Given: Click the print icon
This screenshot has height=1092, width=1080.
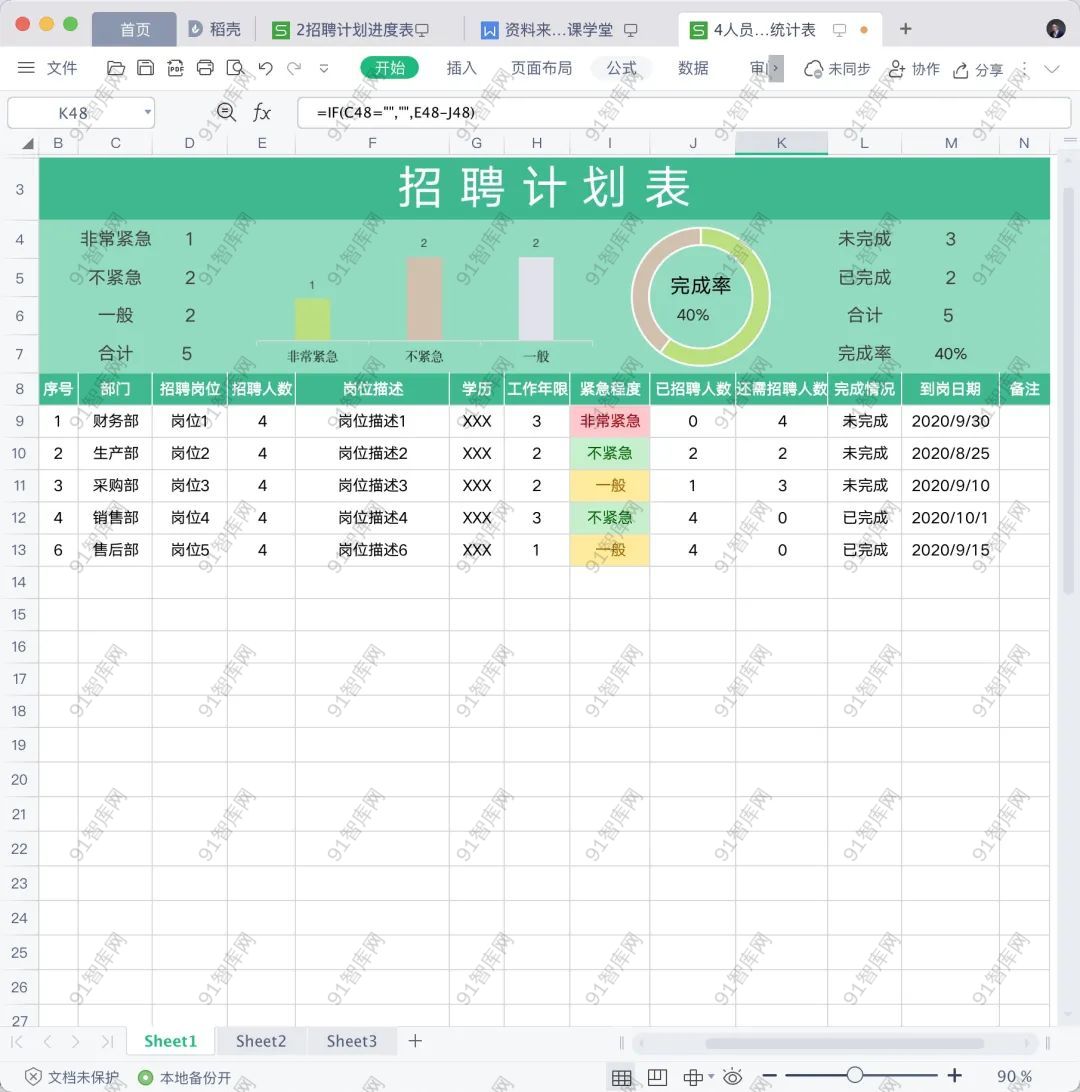Looking at the screenshot, I should 206,68.
